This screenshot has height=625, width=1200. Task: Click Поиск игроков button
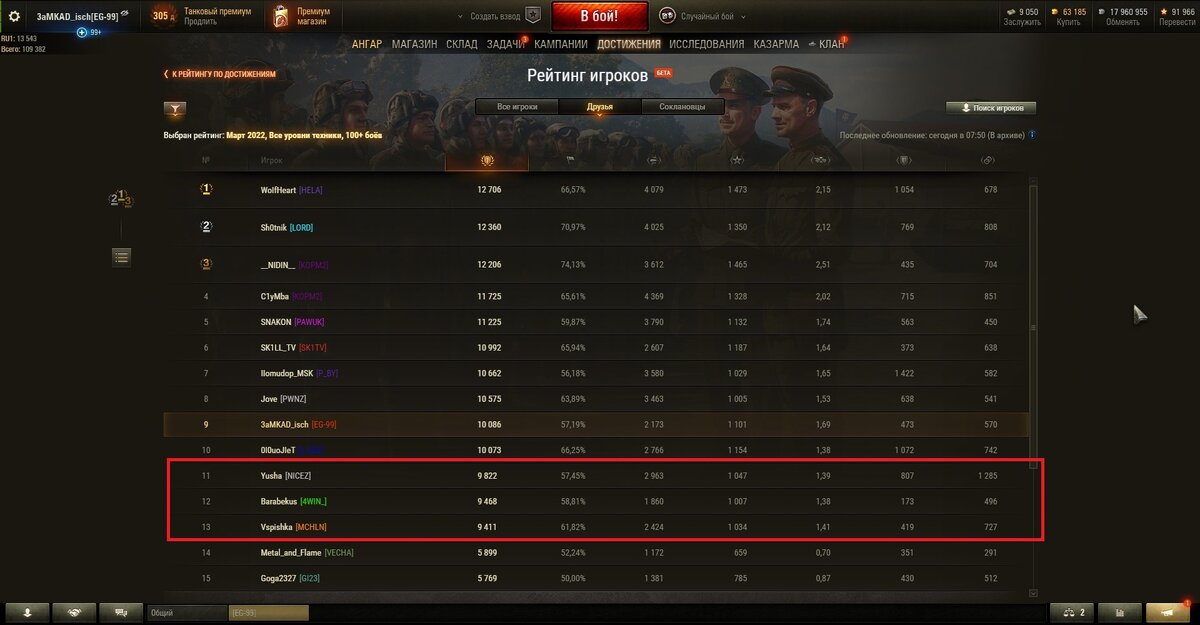[991, 108]
